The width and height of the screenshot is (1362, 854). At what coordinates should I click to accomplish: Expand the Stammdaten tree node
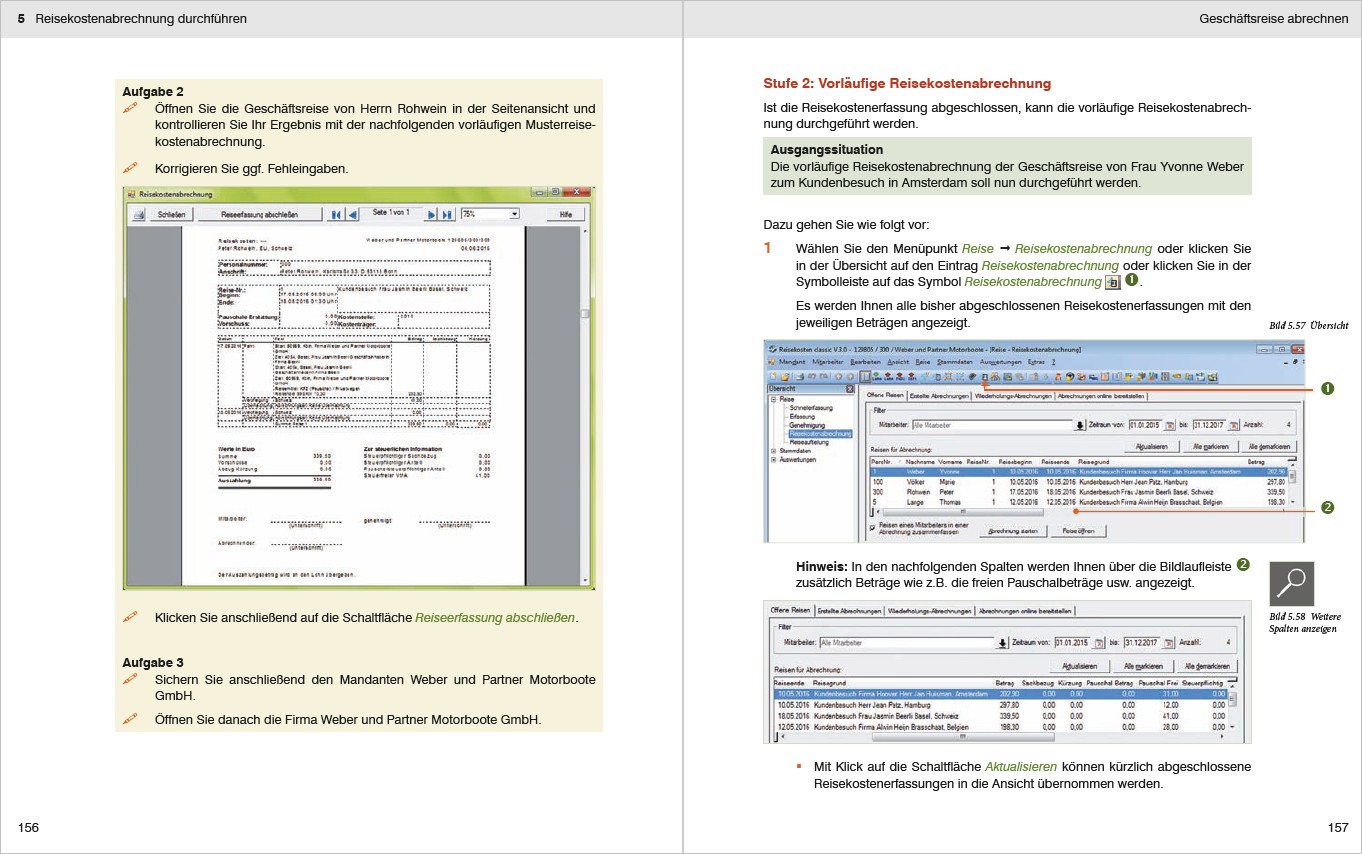773,451
